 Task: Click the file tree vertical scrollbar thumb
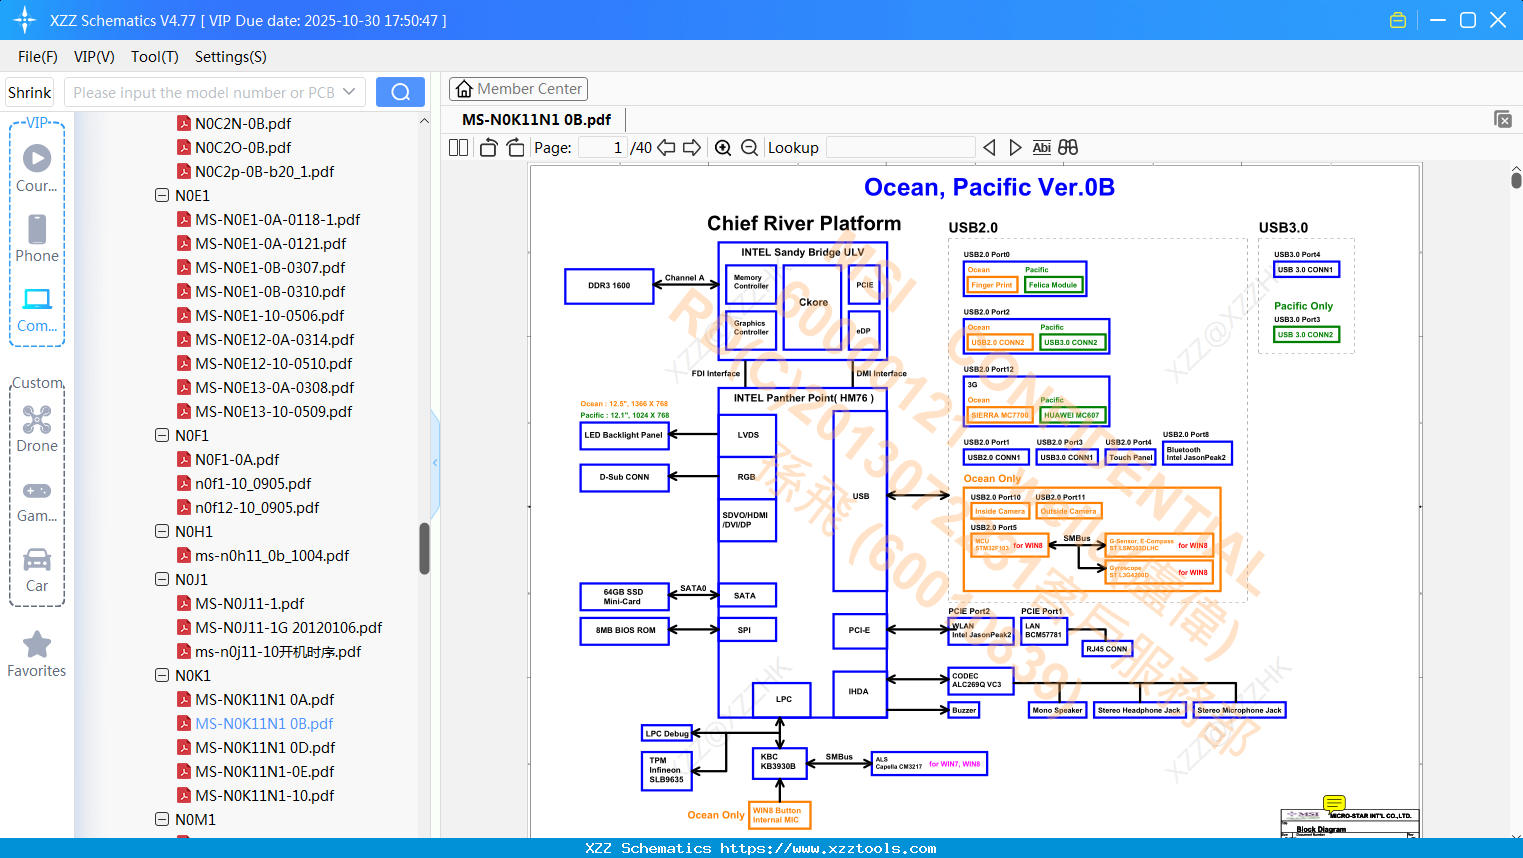(424, 548)
